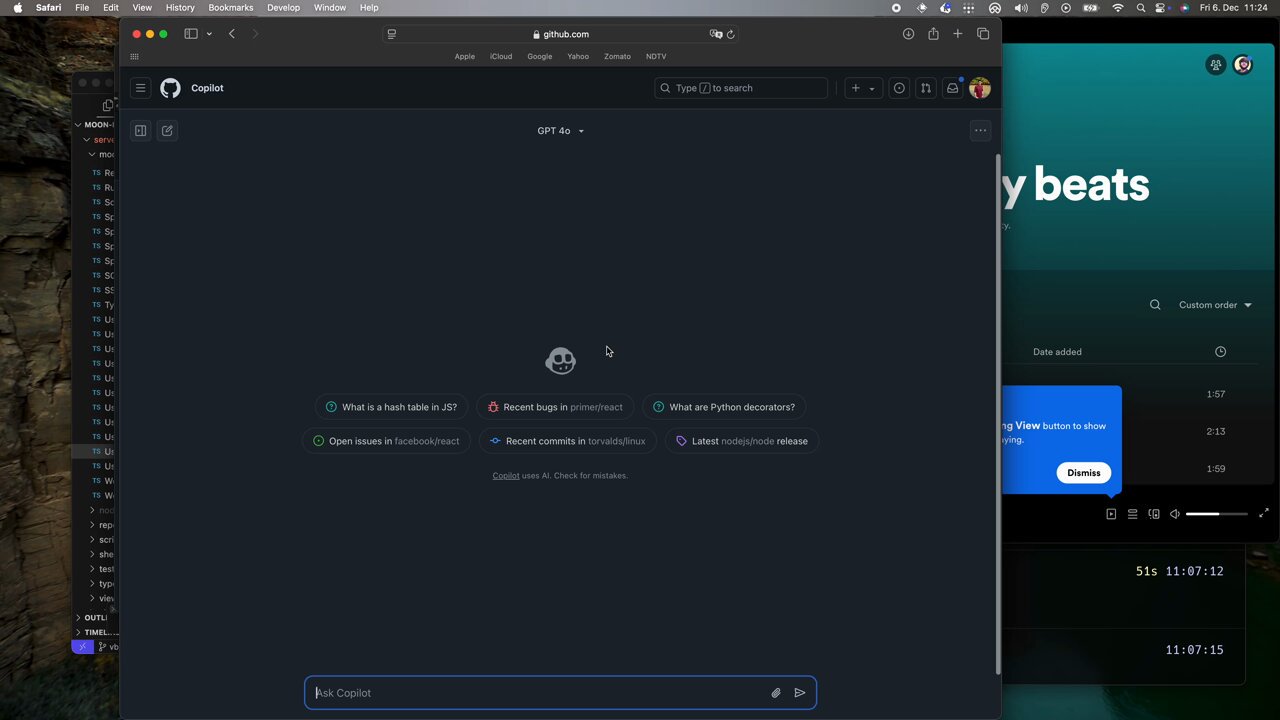
Task: Open the GitHub Issues circle icon
Action: 899,88
